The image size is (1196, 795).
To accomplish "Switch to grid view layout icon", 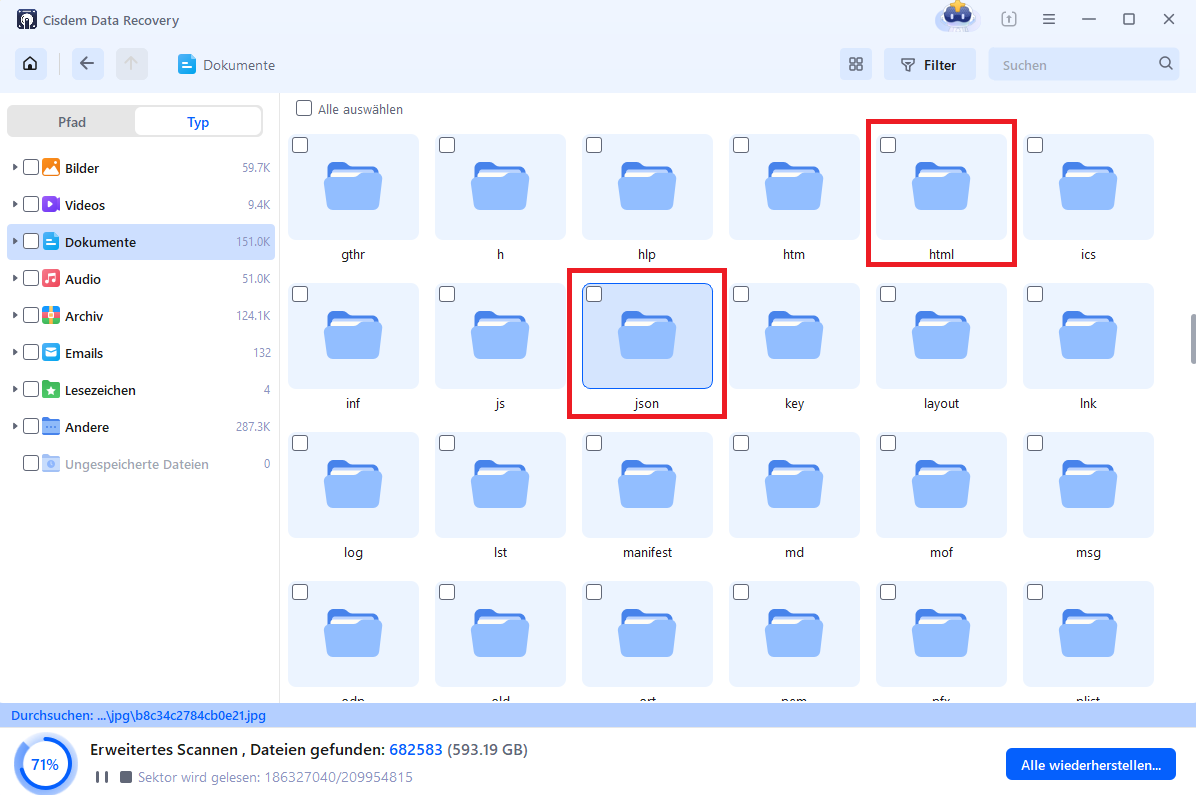I will 856,65.
